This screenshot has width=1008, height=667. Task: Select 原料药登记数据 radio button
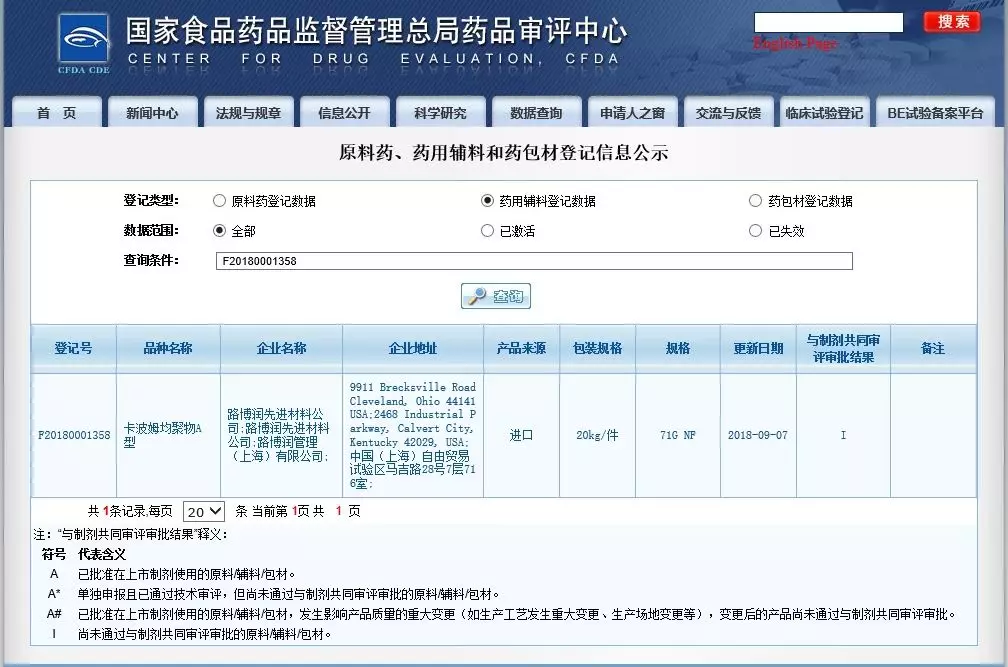pos(219,201)
